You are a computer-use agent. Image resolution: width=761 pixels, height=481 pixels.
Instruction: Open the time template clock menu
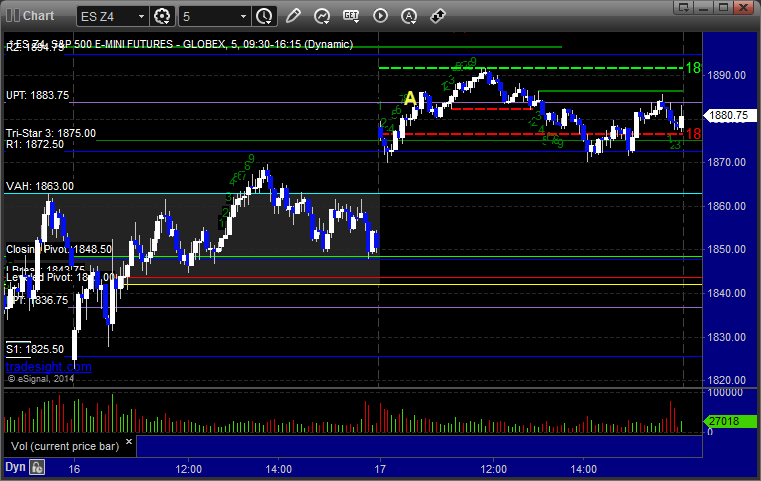tap(264, 16)
